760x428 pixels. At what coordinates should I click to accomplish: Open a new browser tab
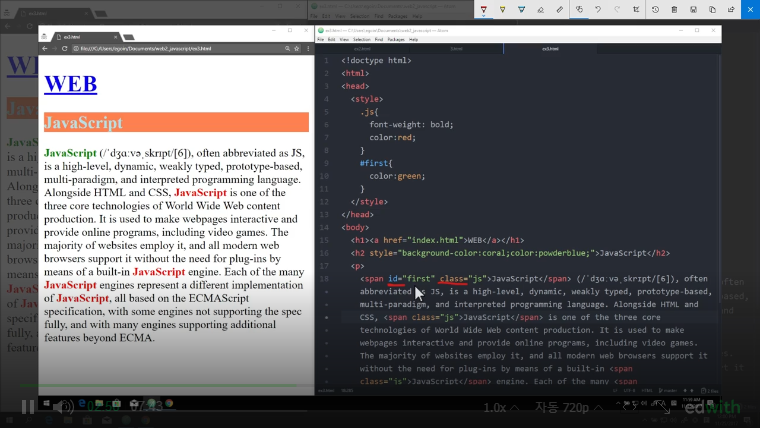click(128, 37)
